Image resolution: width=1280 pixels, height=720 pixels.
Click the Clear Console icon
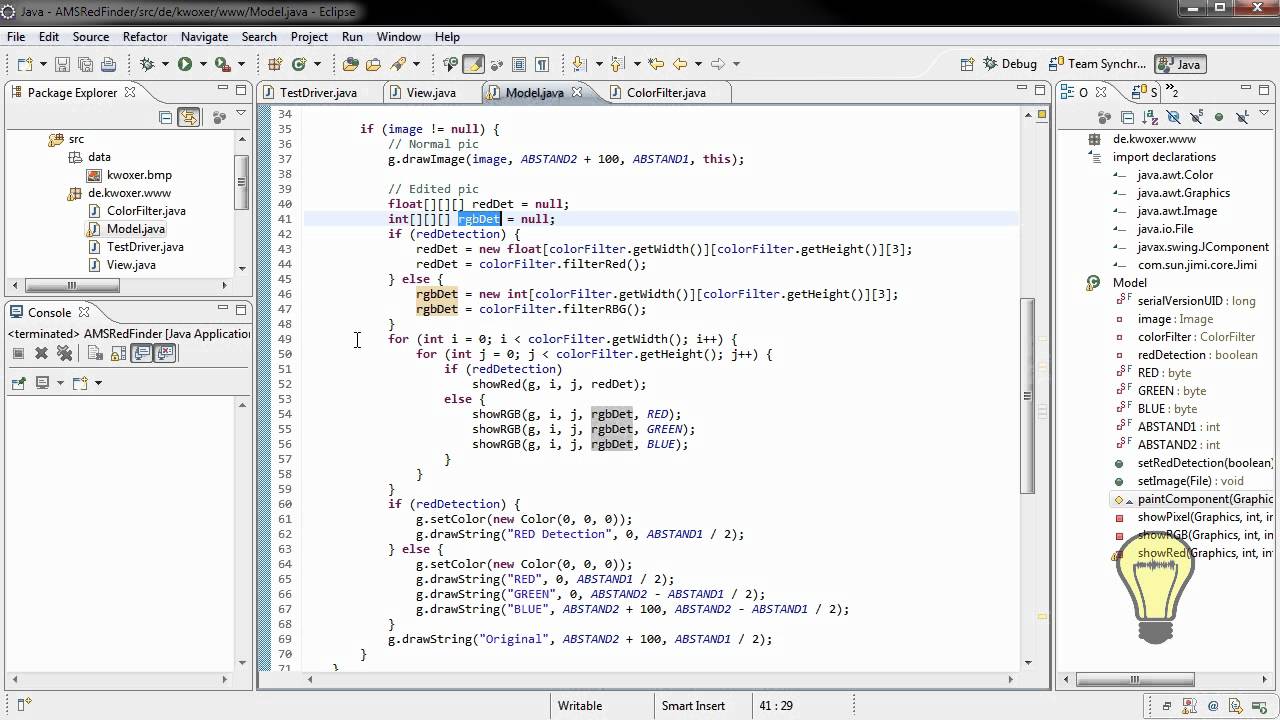click(x=95, y=353)
